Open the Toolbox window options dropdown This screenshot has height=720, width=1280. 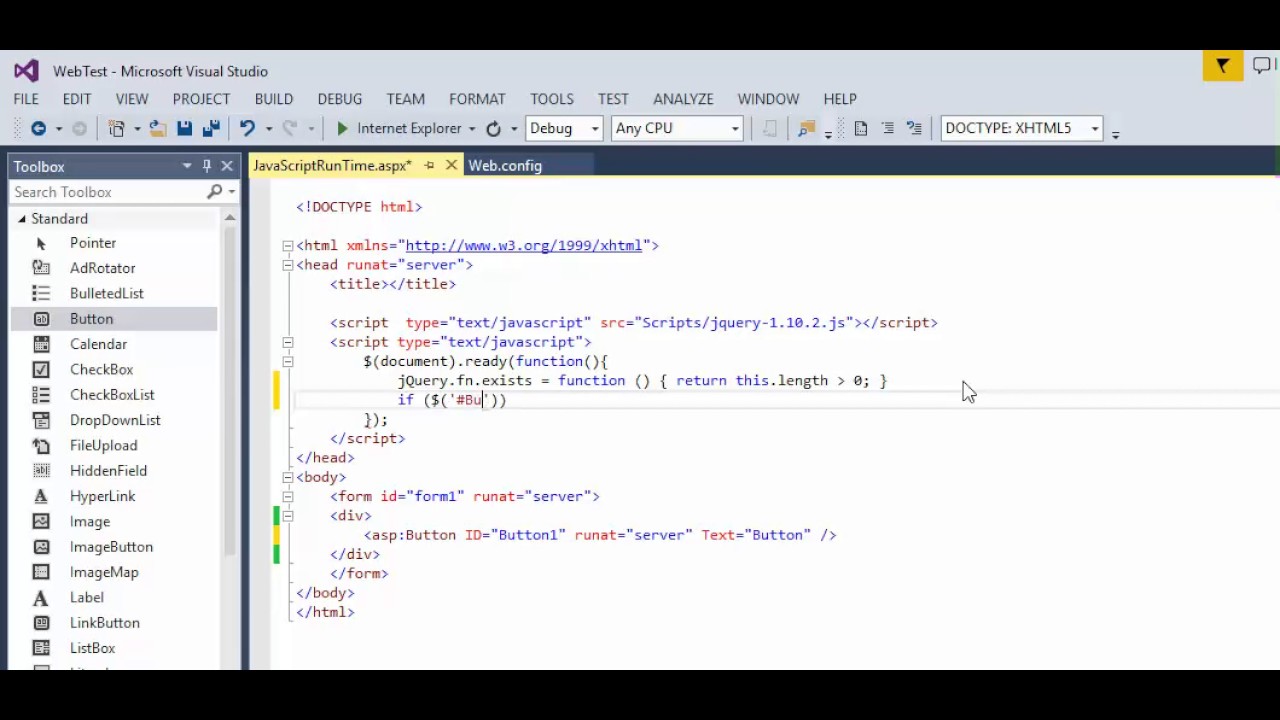tap(187, 166)
